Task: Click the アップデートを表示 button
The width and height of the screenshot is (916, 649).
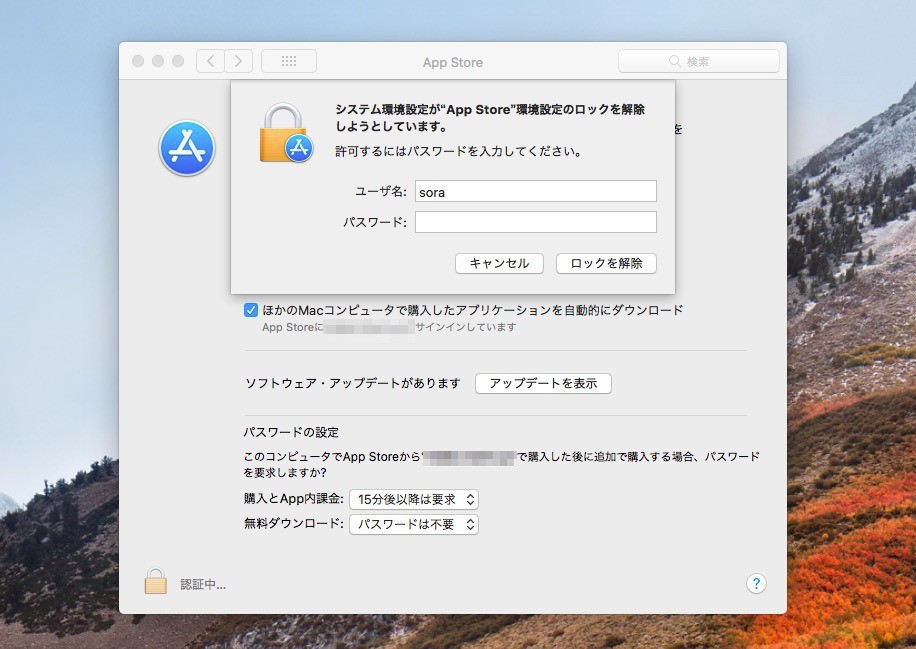Action: coord(543,383)
